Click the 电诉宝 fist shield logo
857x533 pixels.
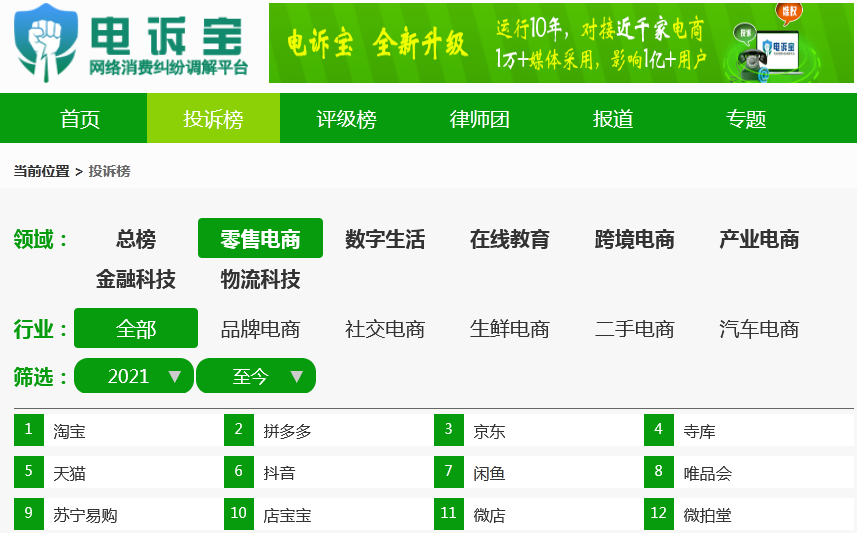(x=46, y=43)
